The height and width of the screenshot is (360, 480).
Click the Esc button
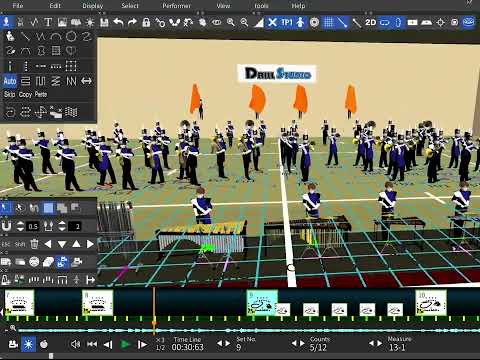pos(6,244)
